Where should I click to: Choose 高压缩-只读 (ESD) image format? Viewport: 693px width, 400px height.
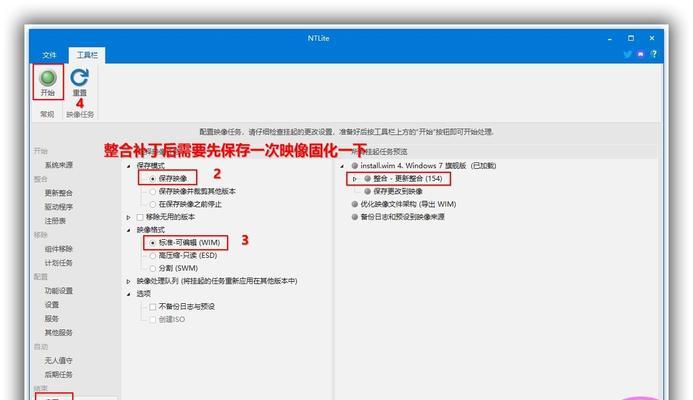coord(152,255)
